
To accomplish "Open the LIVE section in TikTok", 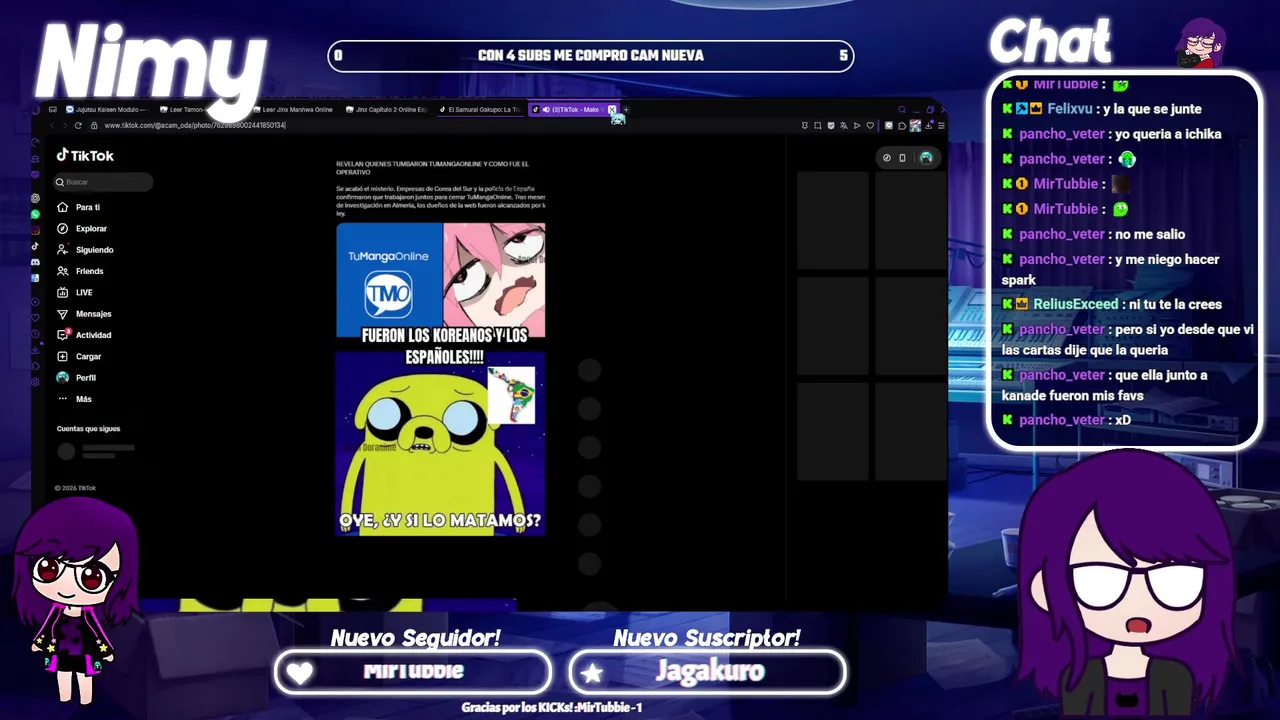I will (x=75, y=292).
